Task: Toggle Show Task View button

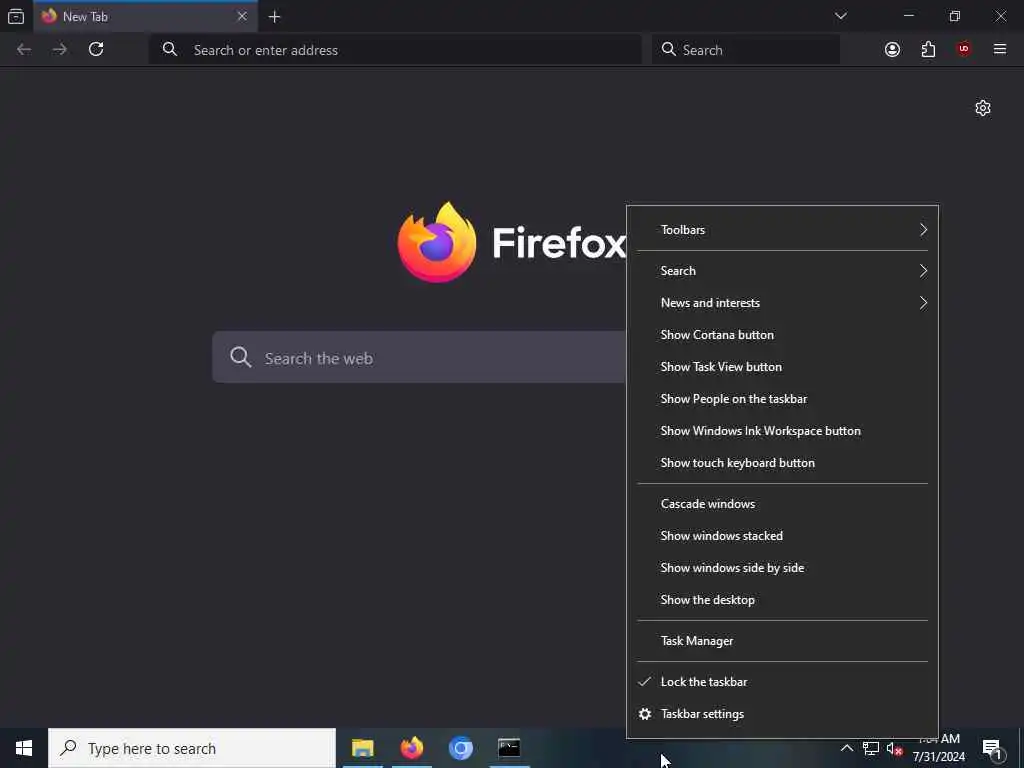Action: (782, 366)
